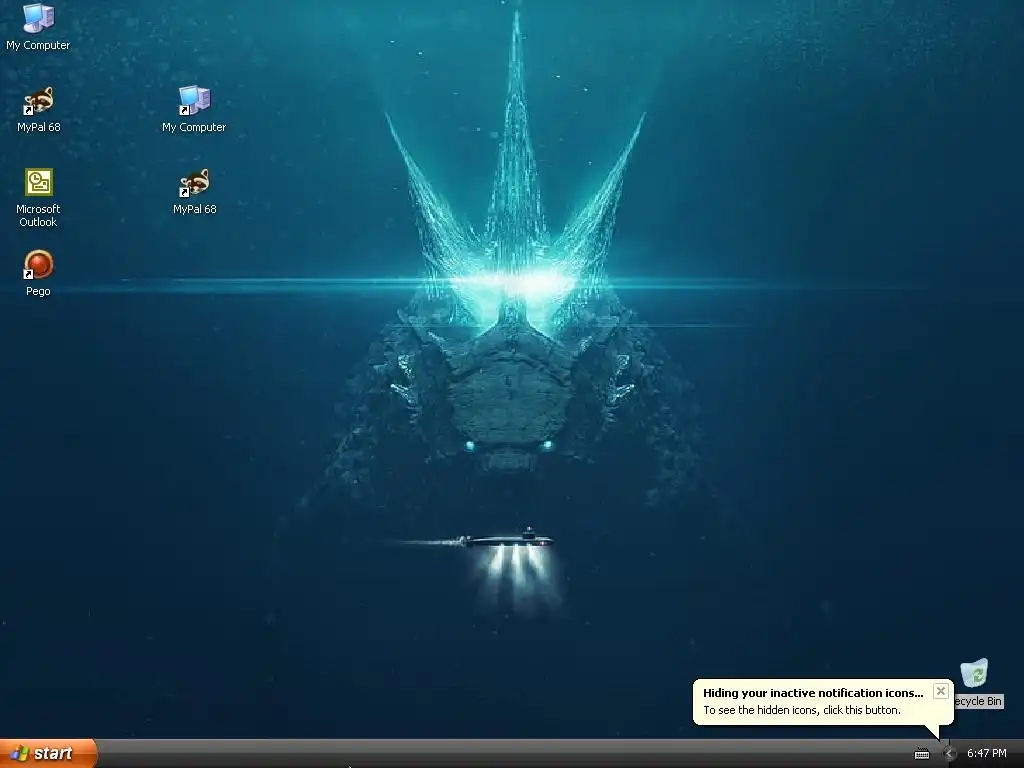Image resolution: width=1024 pixels, height=768 pixels.
Task: Launch Microsoft Outlook desktop icon
Action: 39,198
